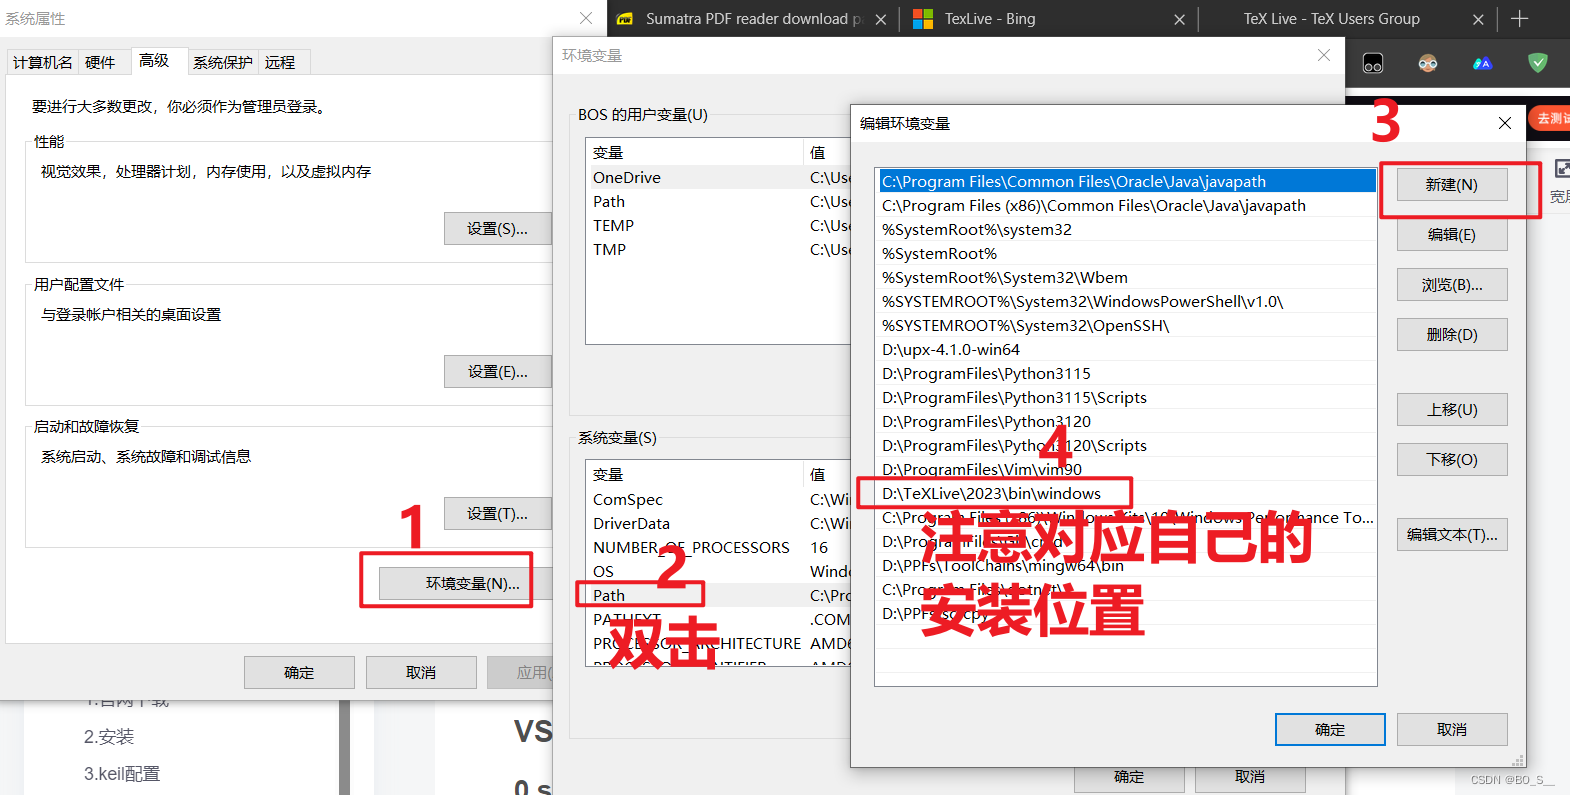
Task: Confirm with 确定 in 编辑环境变量 dialog
Action: (x=1330, y=730)
